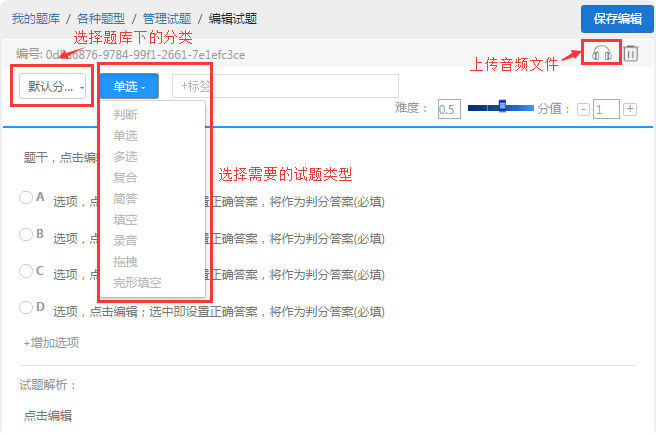Click the difficulty slider handle
Screen dimensions: 656x437
[502, 106]
